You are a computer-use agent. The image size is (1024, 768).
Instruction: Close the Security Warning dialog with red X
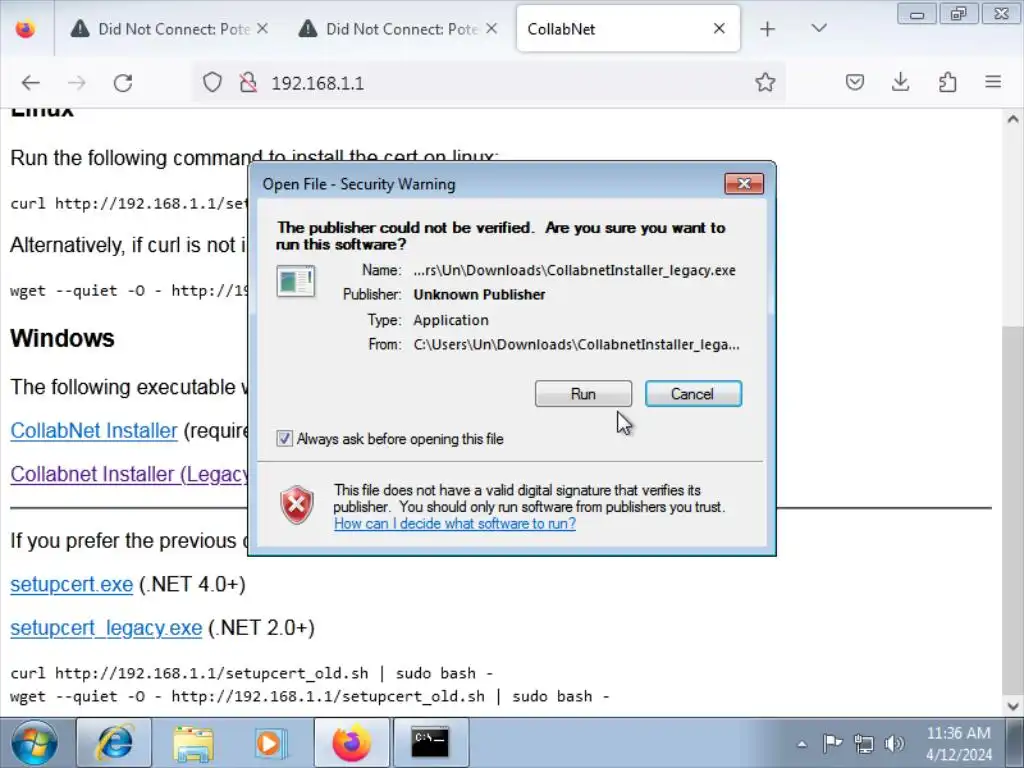(744, 184)
